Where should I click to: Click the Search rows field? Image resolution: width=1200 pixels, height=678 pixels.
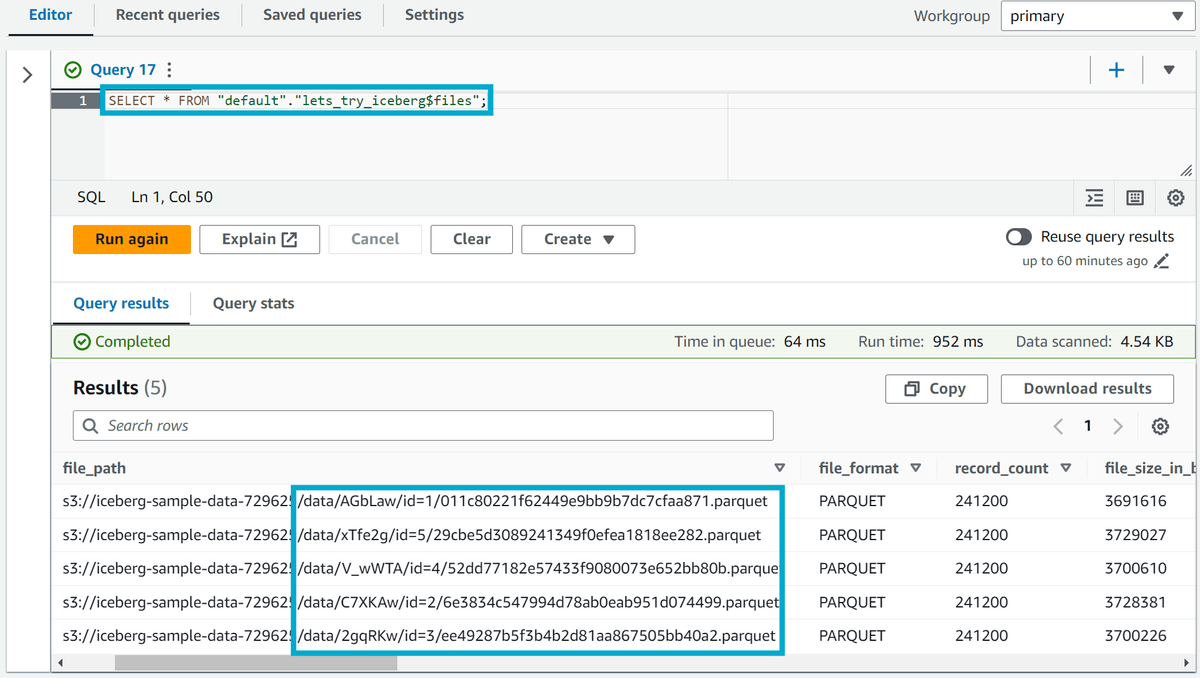click(x=422, y=425)
